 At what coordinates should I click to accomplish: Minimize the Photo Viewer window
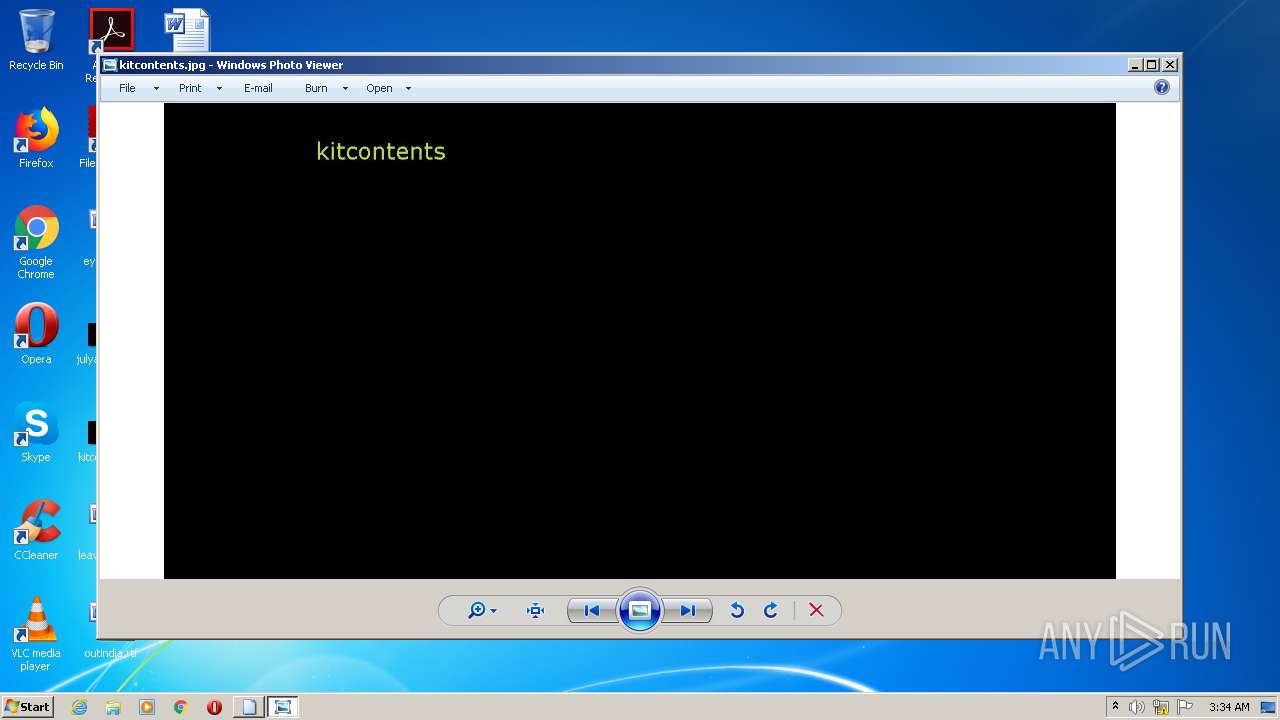(1135, 65)
